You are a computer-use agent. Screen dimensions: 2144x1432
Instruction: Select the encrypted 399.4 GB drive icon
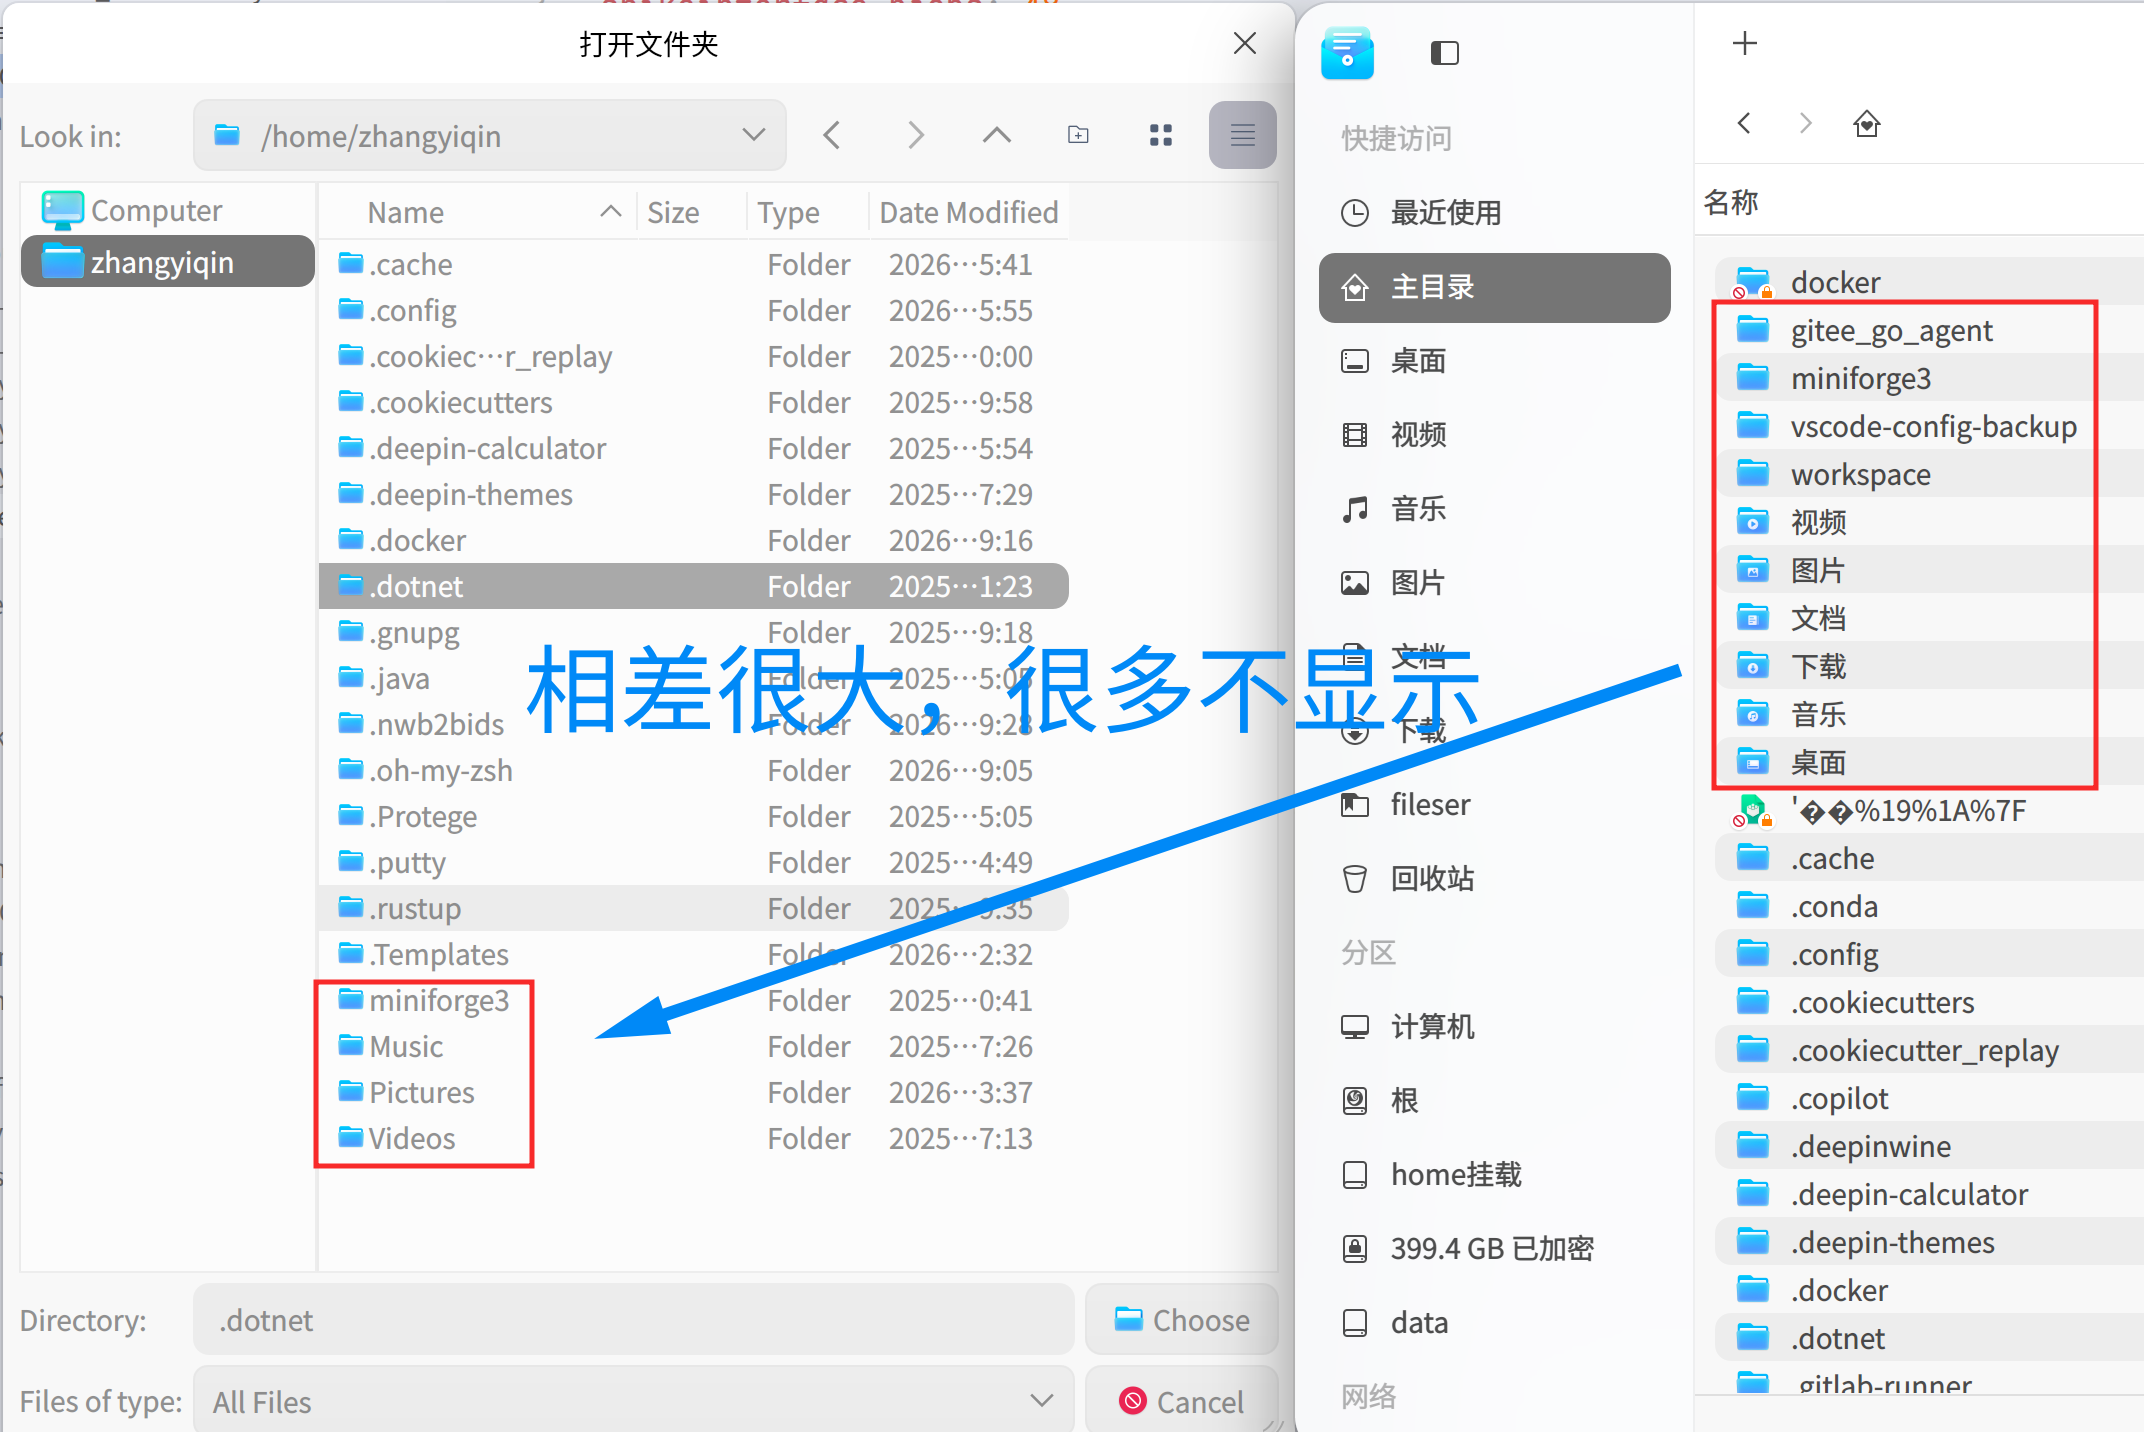(1355, 1249)
